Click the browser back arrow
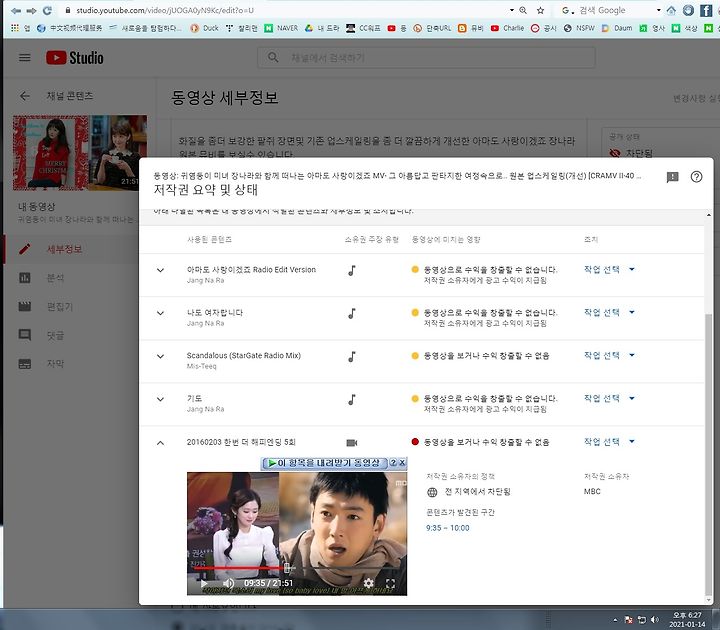Screen dimensions: 720x630 [x=16, y=10]
